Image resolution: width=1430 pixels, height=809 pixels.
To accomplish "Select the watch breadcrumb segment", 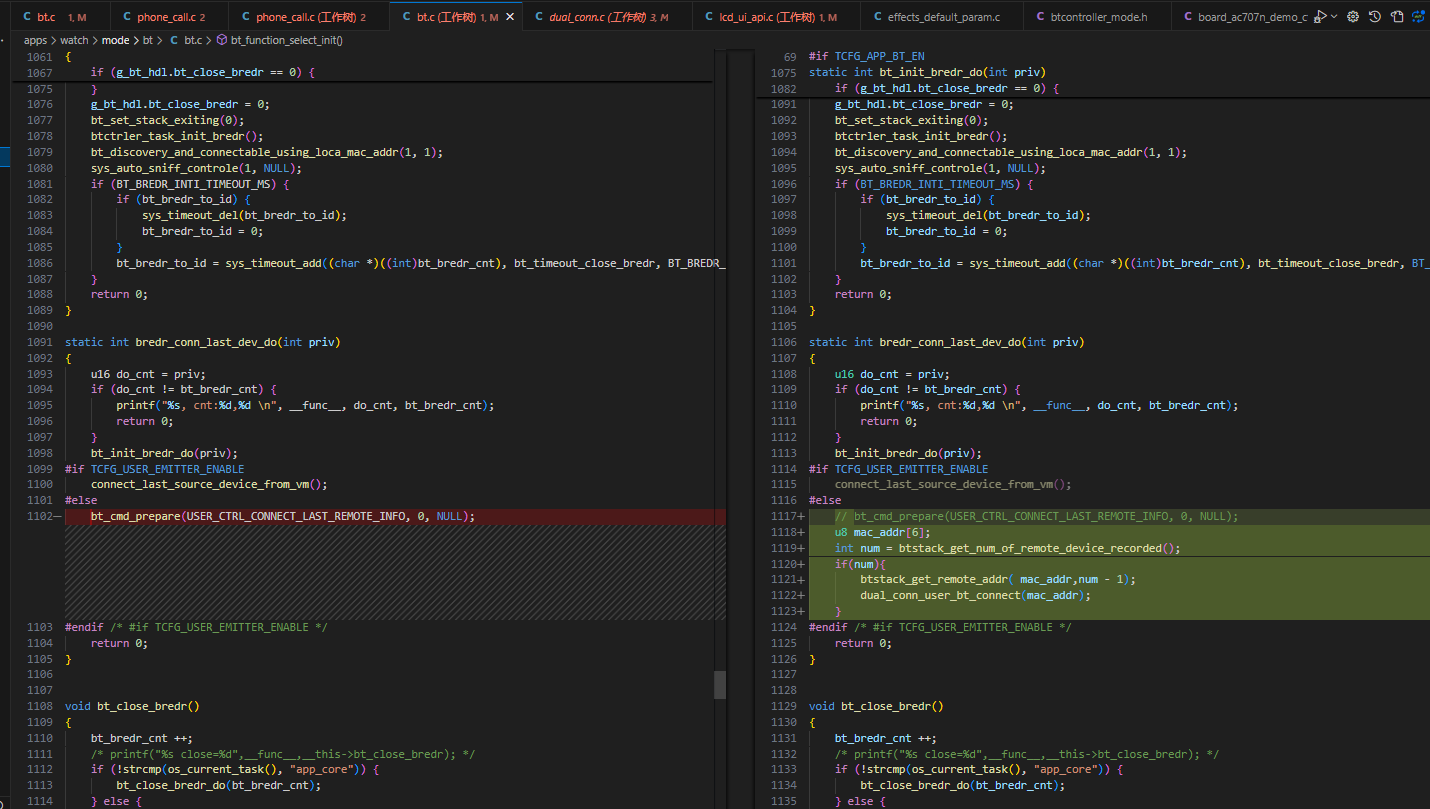I will (74, 40).
